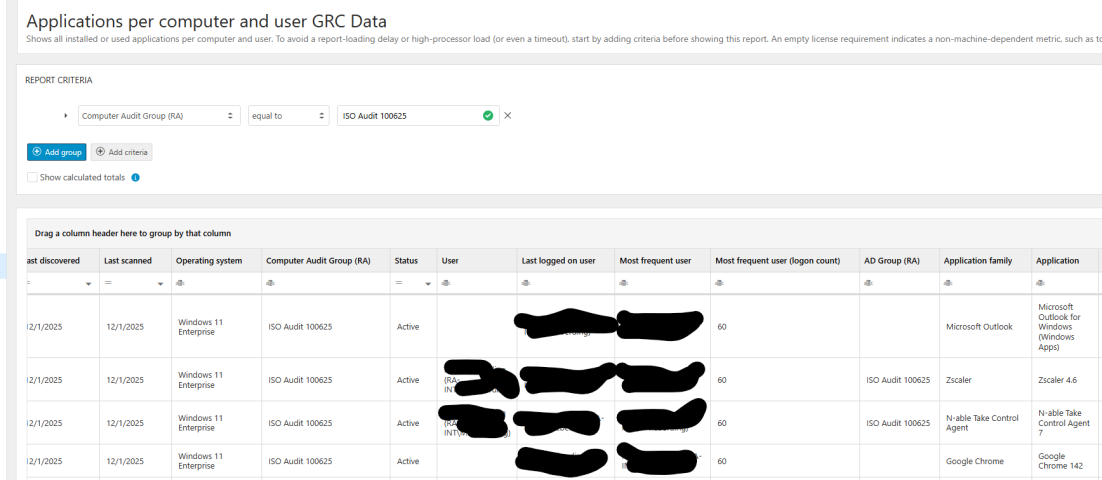
Task: Click the group-by drag area panel
Action: click(562, 233)
